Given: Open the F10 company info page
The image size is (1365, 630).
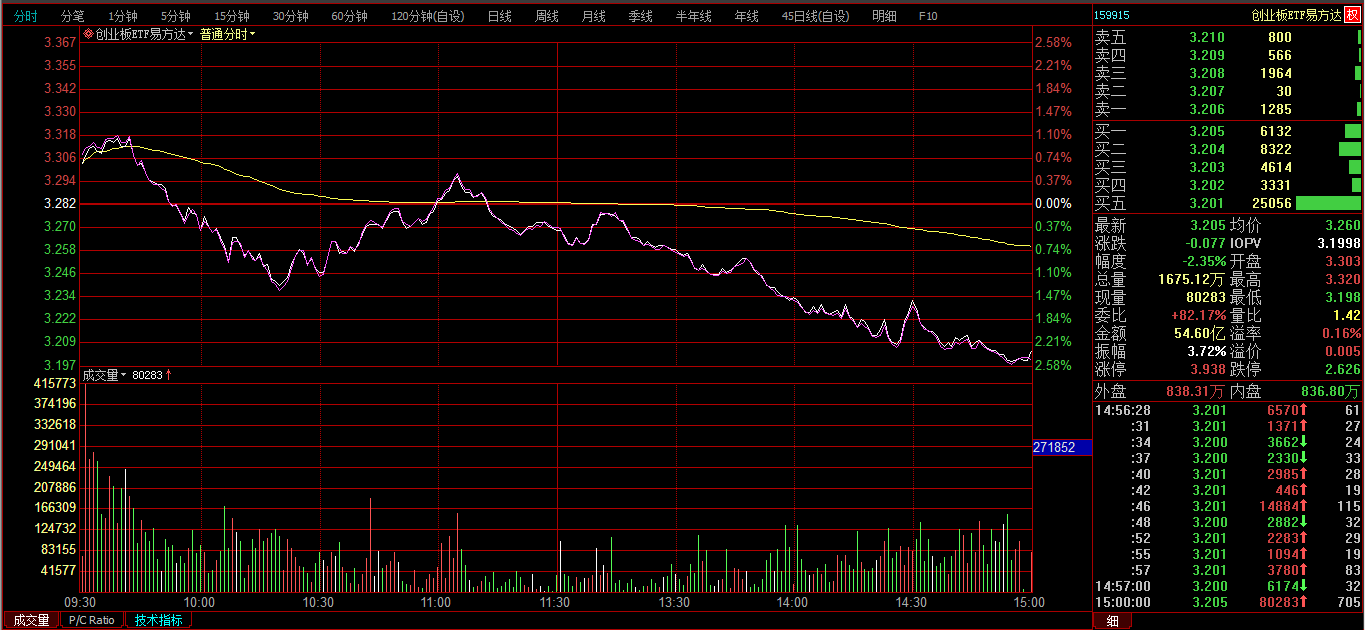Looking at the screenshot, I should point(928,16).
